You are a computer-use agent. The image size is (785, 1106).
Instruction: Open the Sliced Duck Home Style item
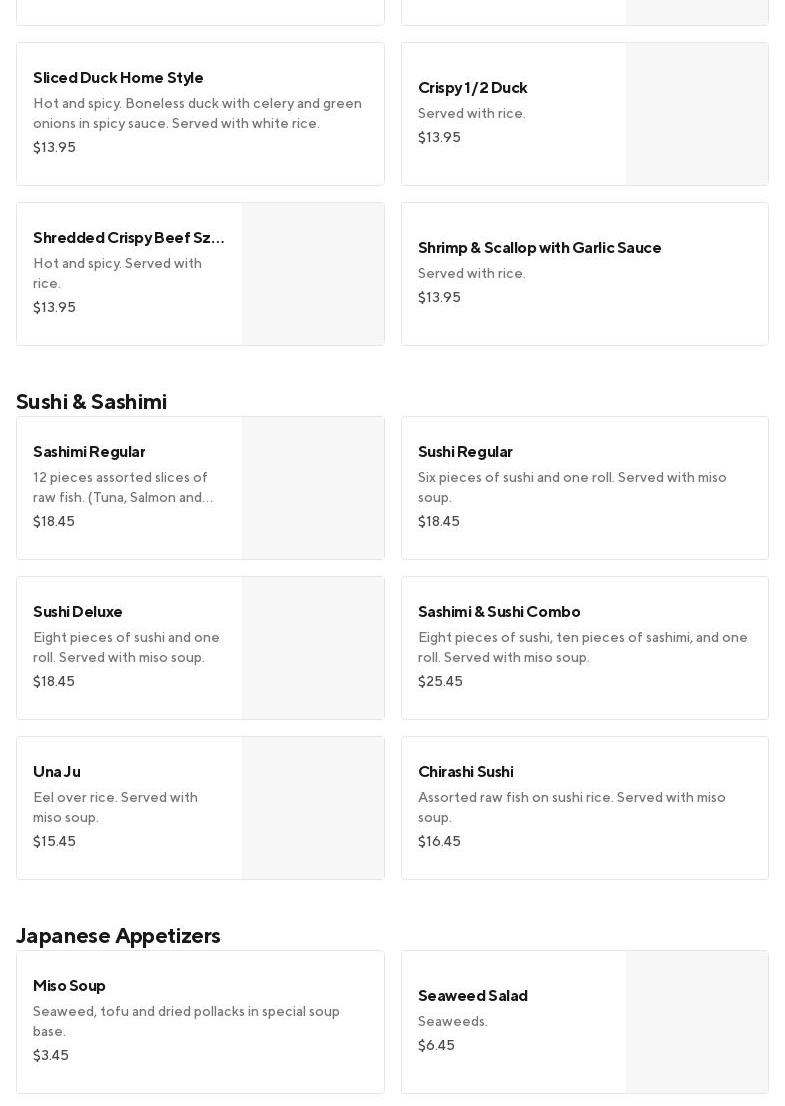pyautogui.click(x=118, y=78)
